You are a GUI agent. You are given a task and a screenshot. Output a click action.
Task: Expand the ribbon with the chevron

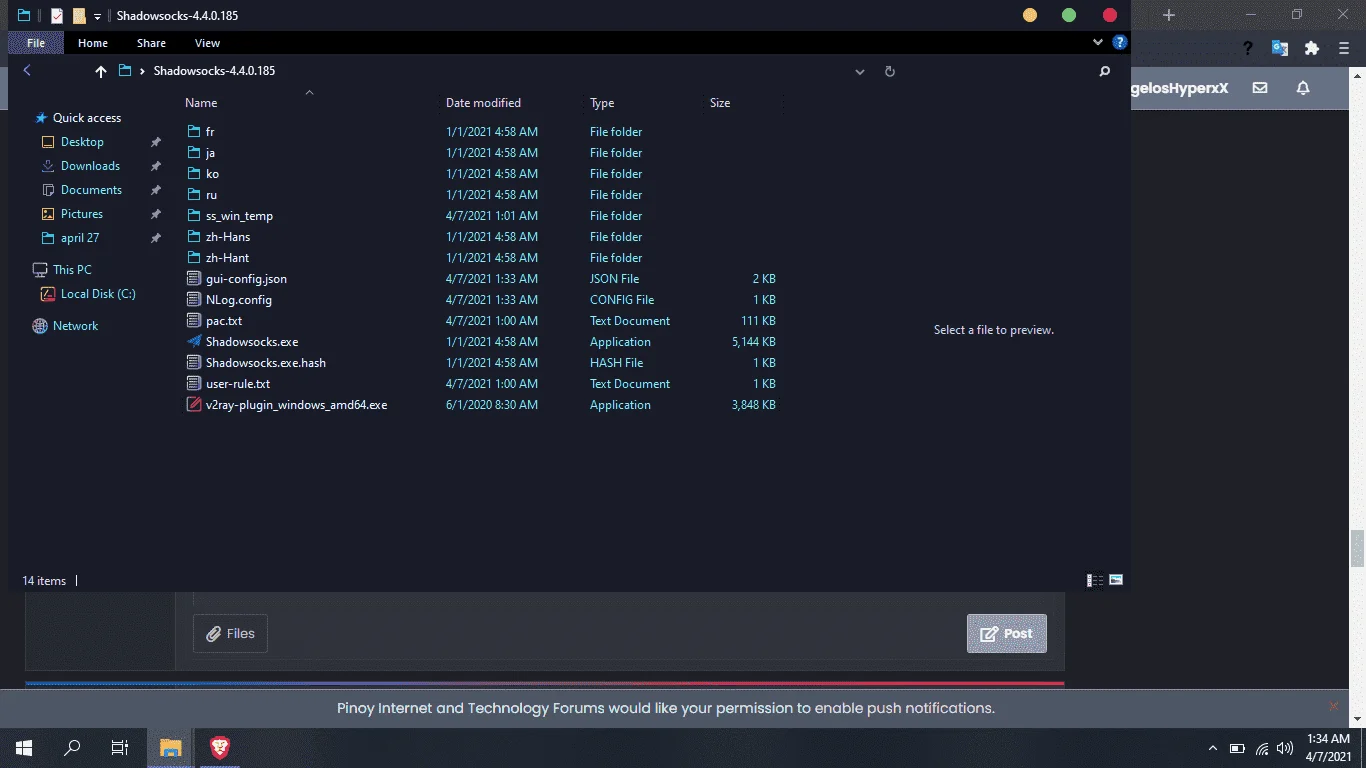pos(1099,43)
